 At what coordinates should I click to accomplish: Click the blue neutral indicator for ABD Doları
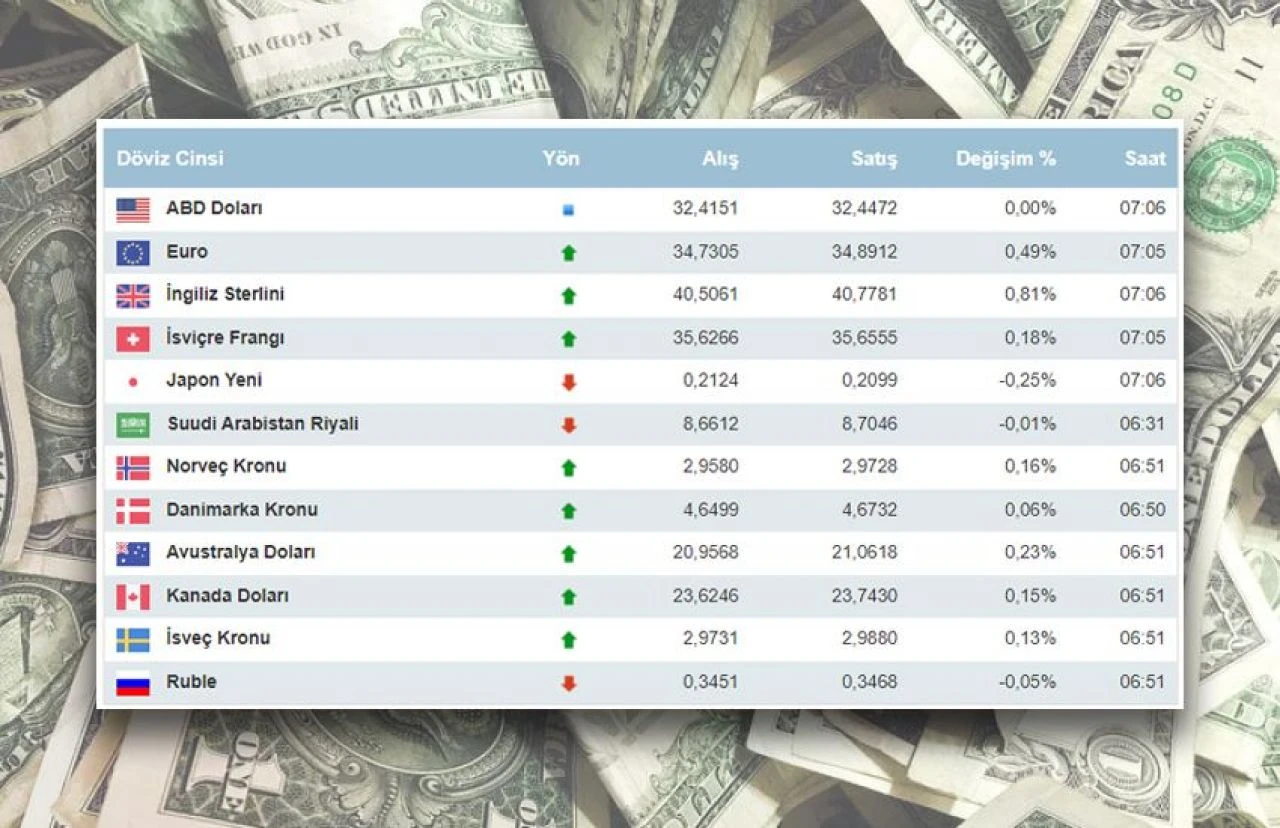[568, 210]
